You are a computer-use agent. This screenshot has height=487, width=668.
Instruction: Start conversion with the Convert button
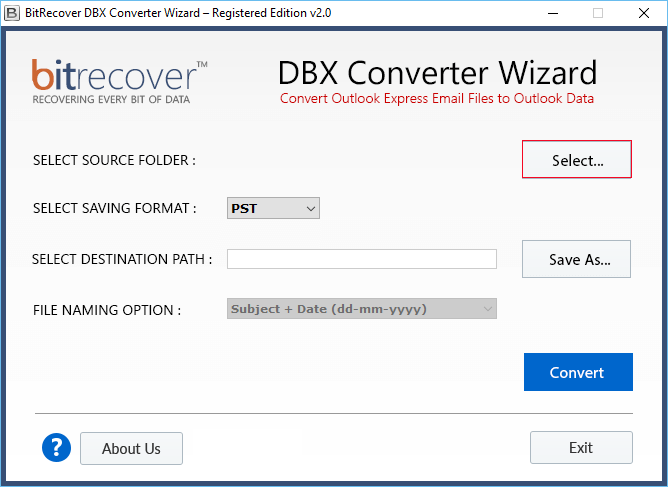click(578, 372)
